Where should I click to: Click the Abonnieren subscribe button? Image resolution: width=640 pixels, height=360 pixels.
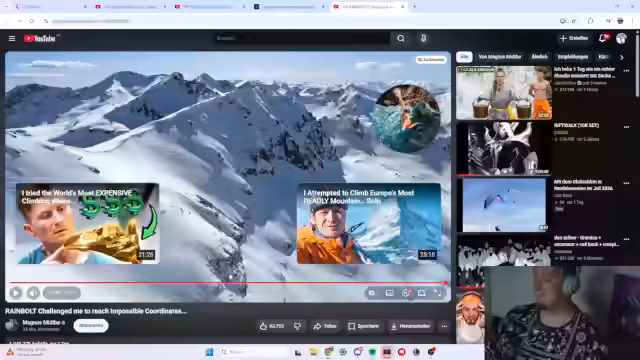click(x=91, y=326)
